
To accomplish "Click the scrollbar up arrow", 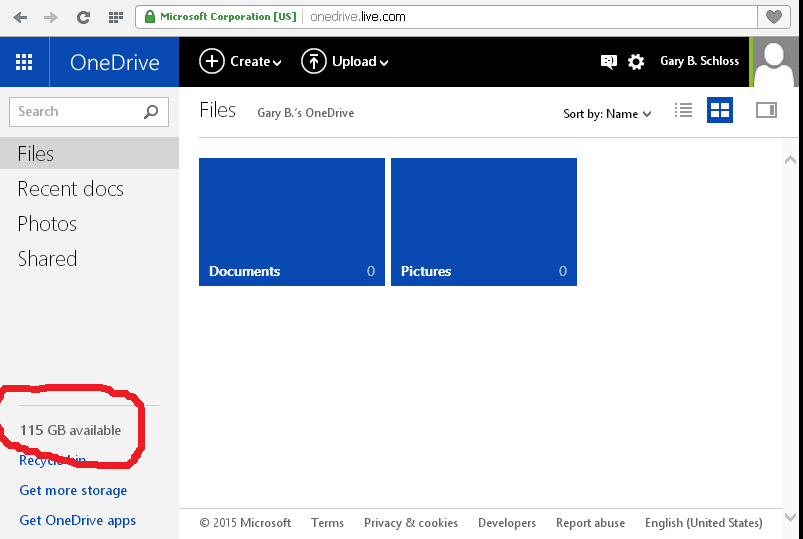I will 790,160.
